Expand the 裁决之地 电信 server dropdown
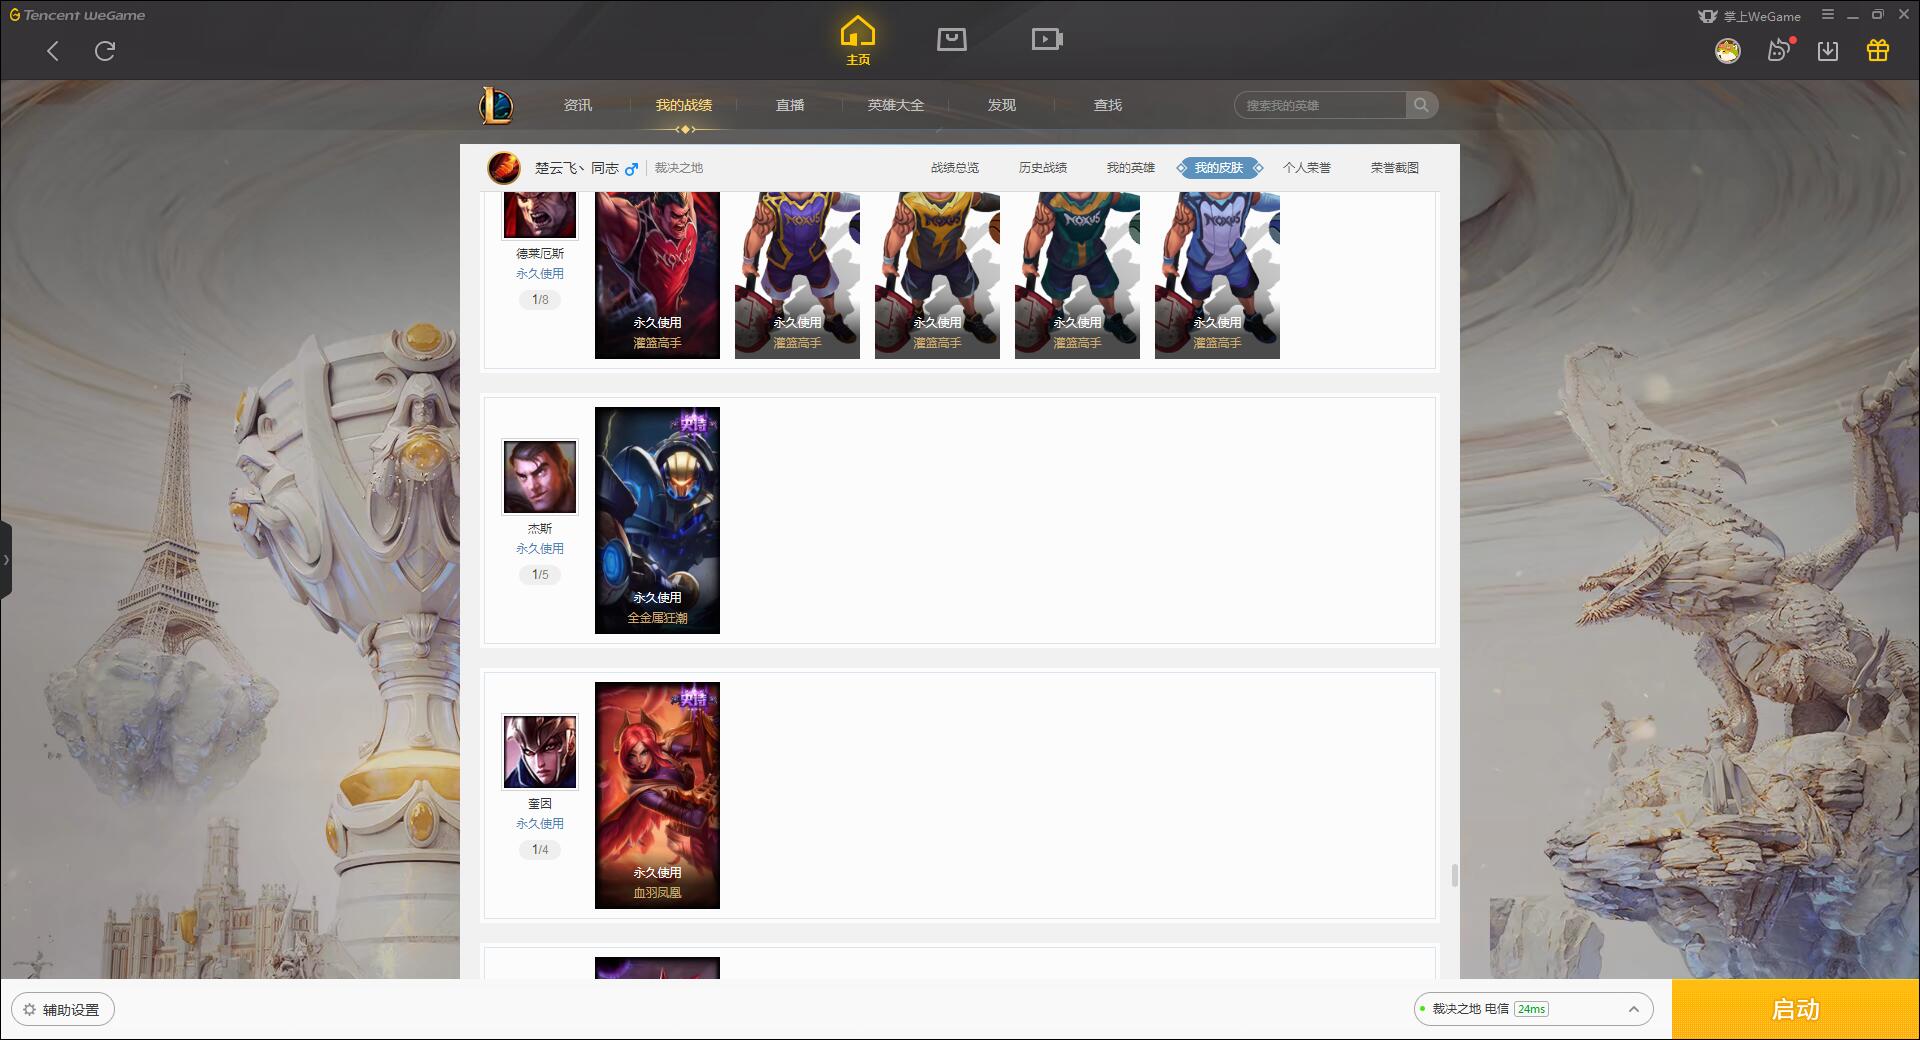 (1532, 1009)
